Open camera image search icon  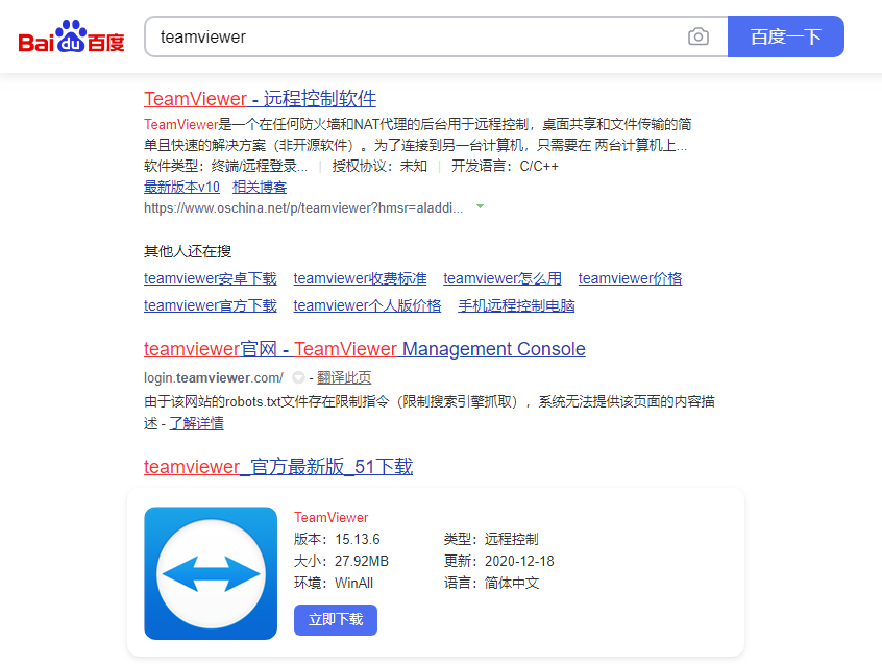click(698, 37)
